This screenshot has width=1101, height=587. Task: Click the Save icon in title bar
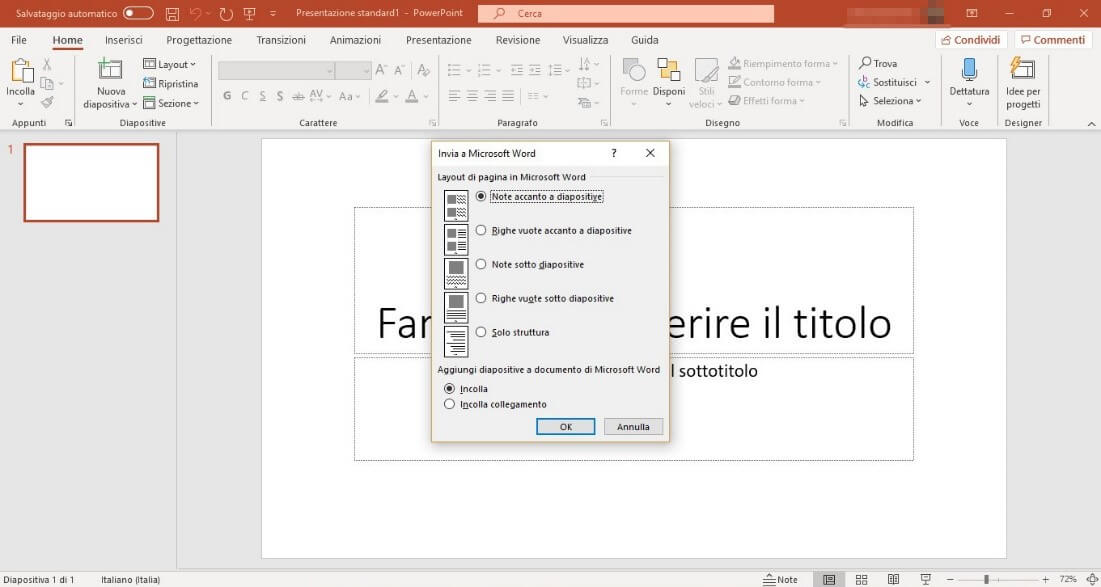[x=172, y=13]
